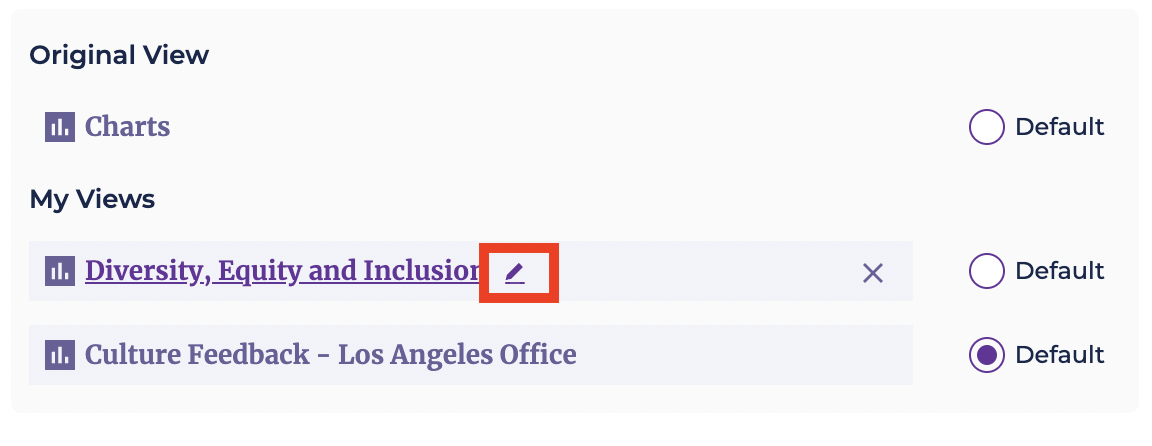The image size is (1152, 446).
Task: Rename view using the pencil edit icon
Action: 515,273
